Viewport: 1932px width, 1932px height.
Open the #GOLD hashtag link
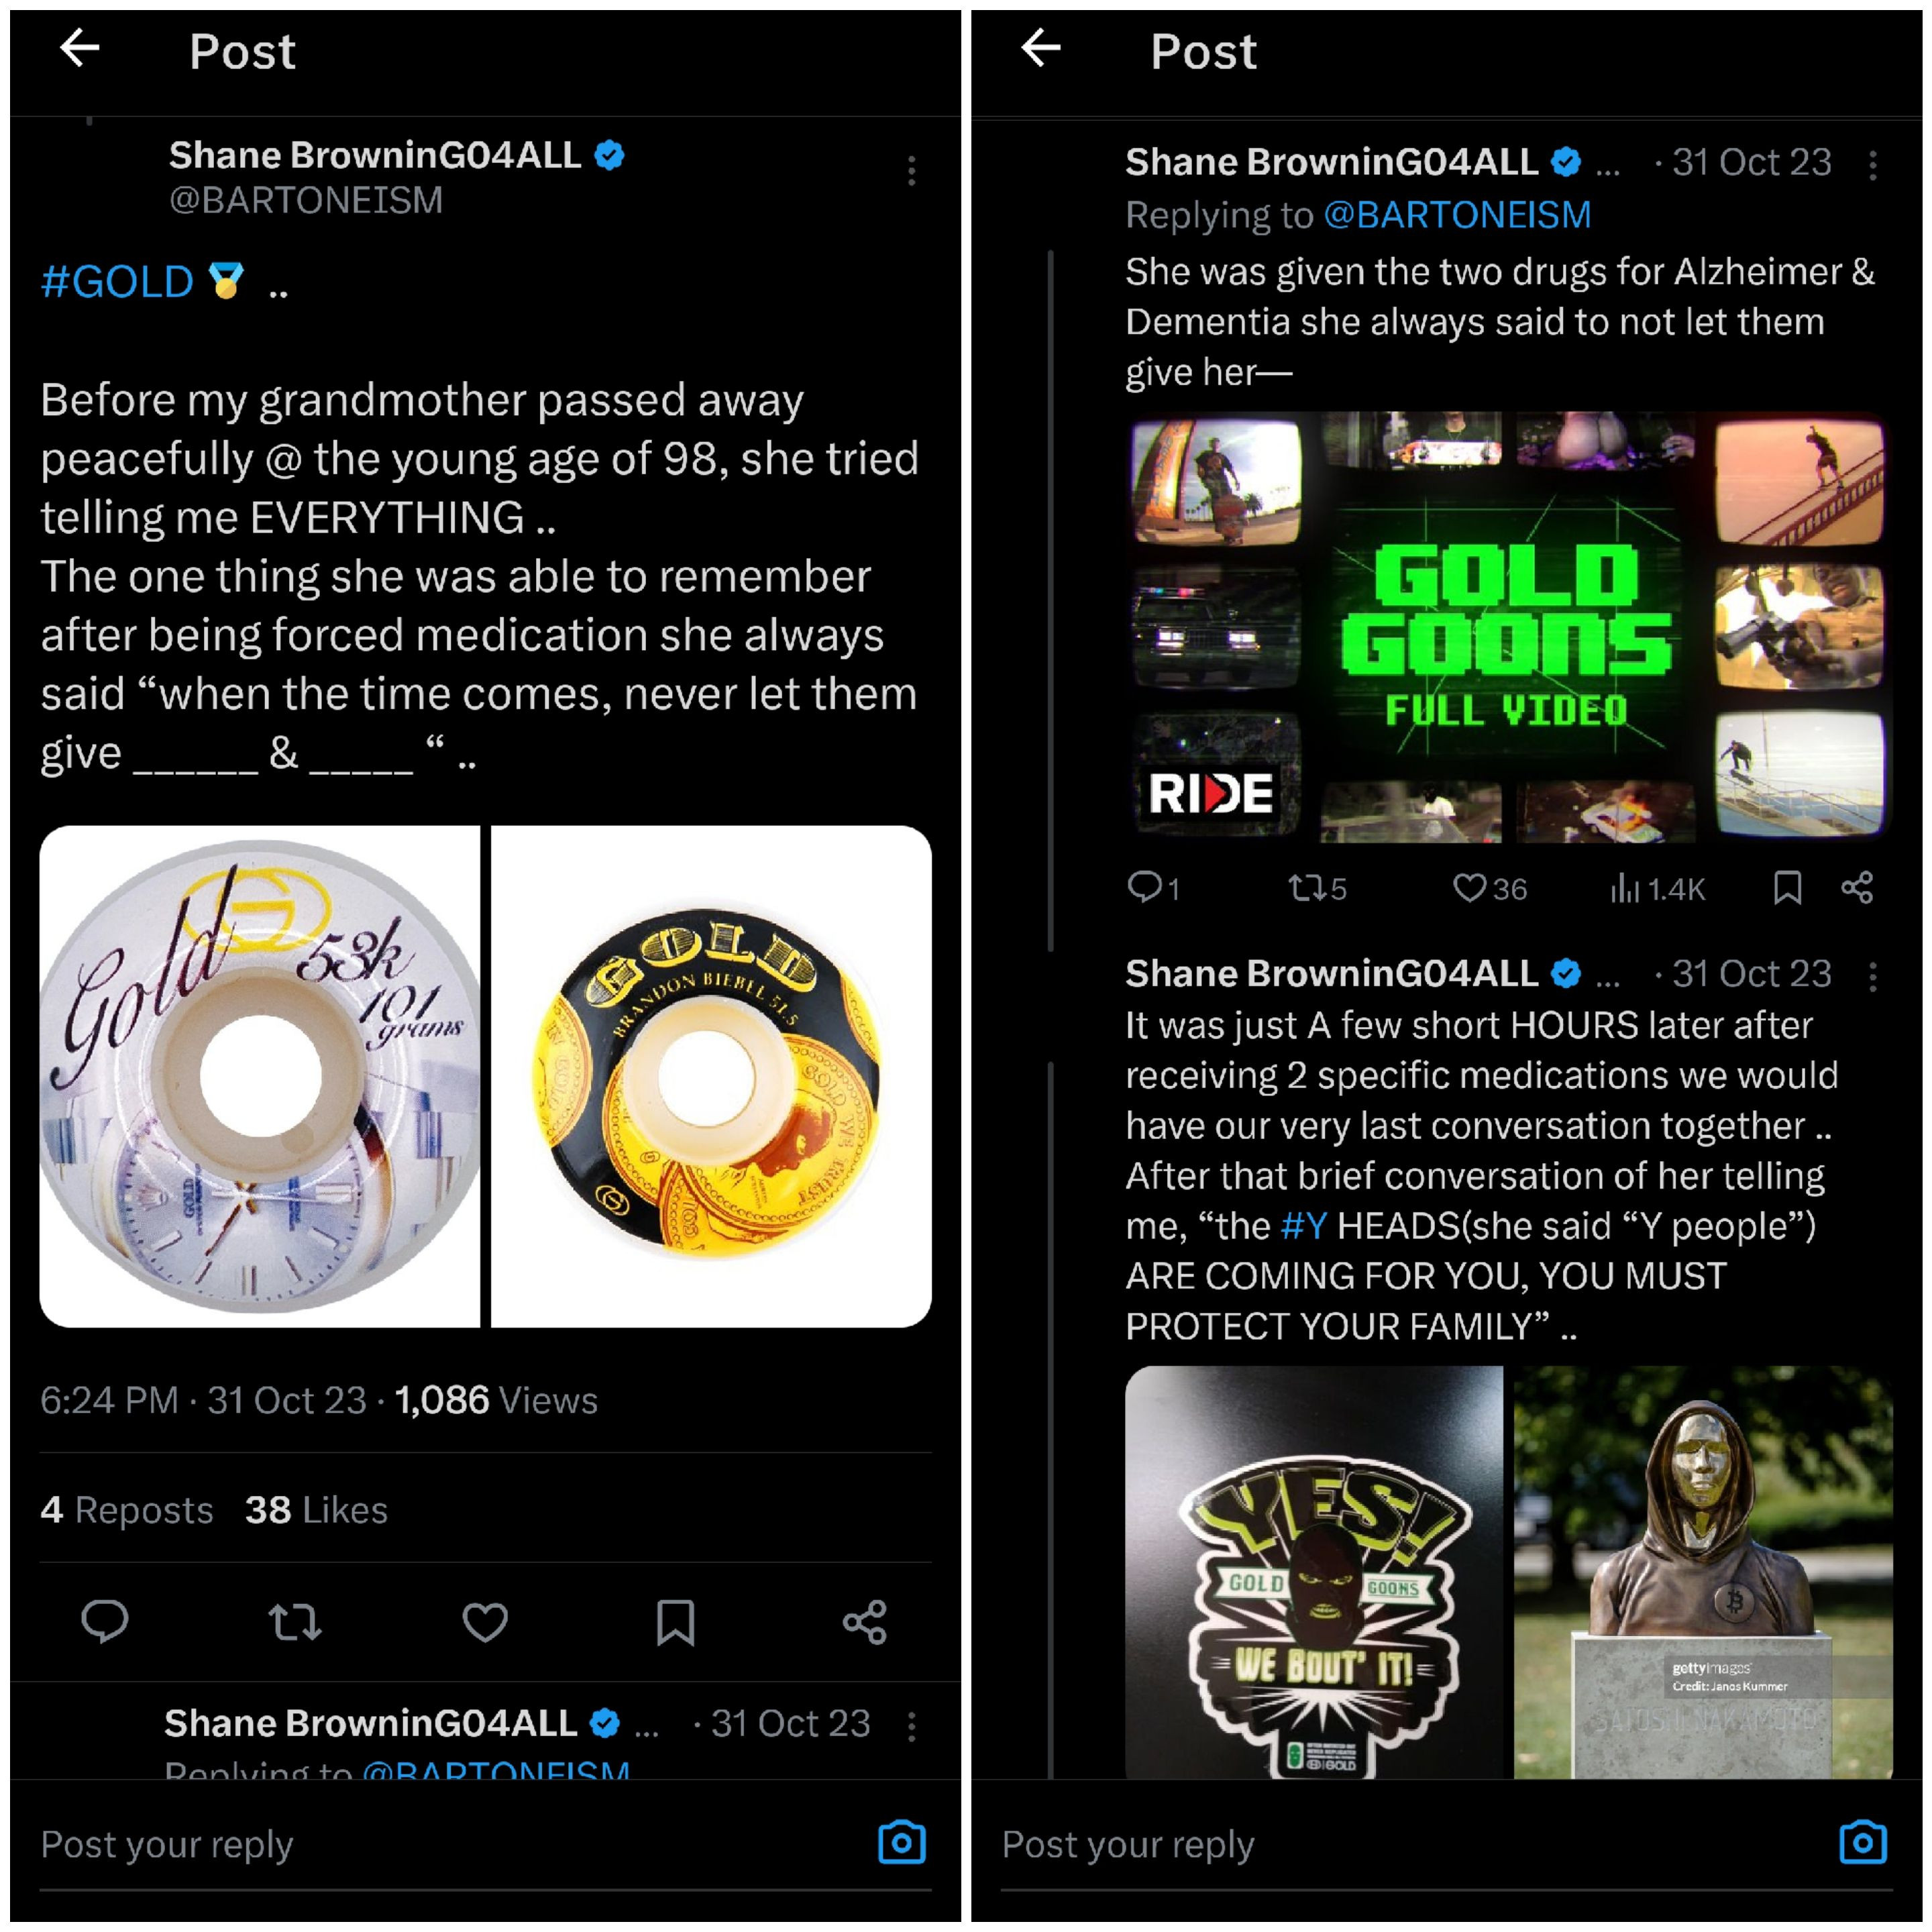(117, 282)
